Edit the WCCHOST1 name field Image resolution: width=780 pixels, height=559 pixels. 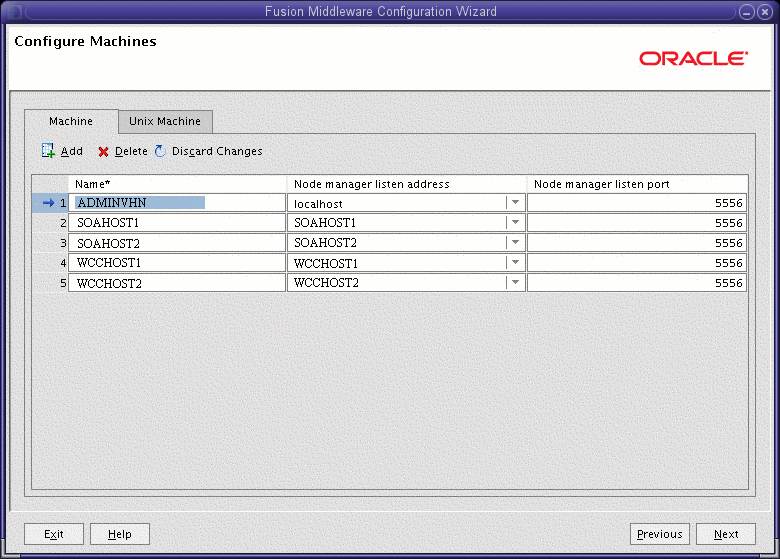pos(177,263)
